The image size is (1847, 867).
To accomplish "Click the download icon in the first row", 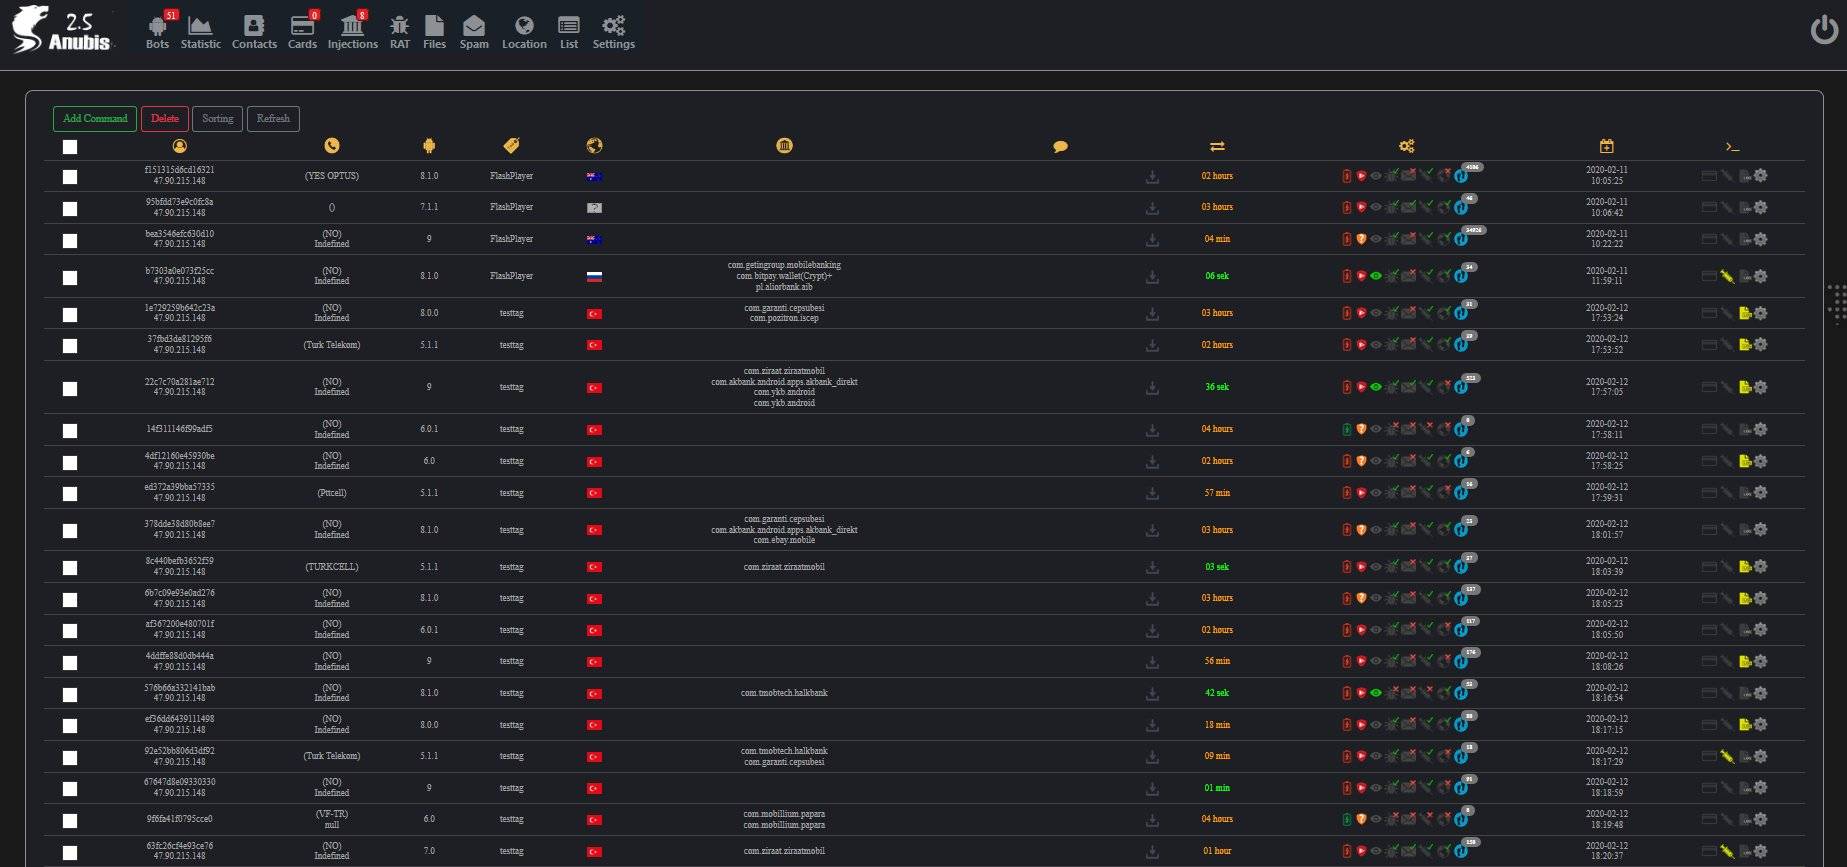I will click(x=1152, y=177).
